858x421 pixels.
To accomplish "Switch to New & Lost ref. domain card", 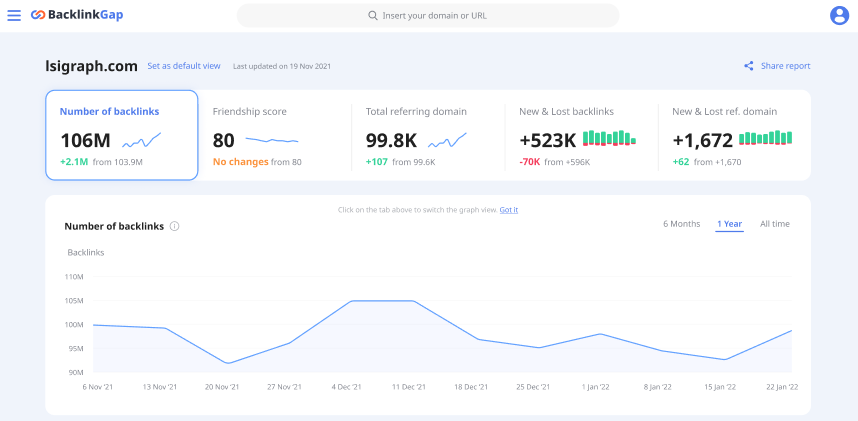I will (x=734, y=135).
